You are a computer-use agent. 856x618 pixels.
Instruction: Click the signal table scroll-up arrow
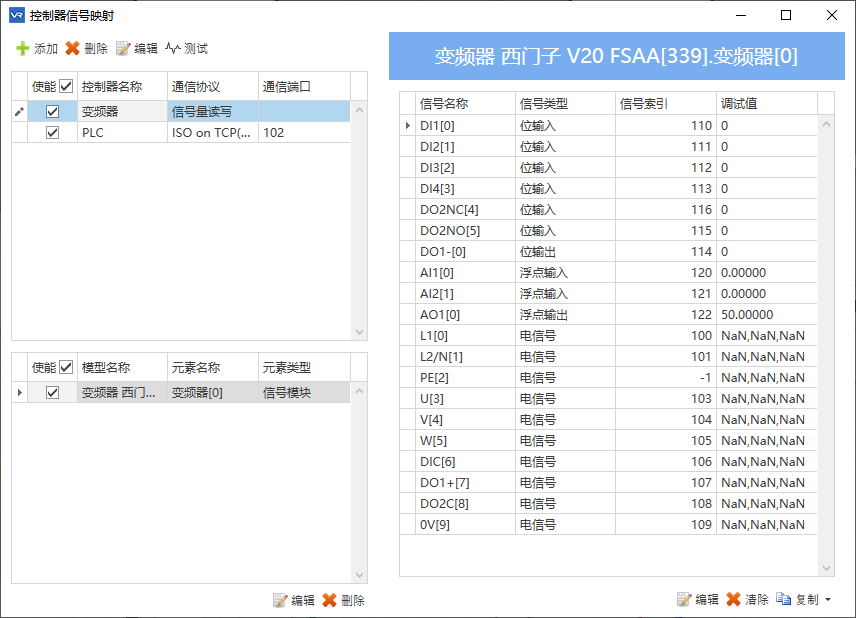(x=827, y=124)
